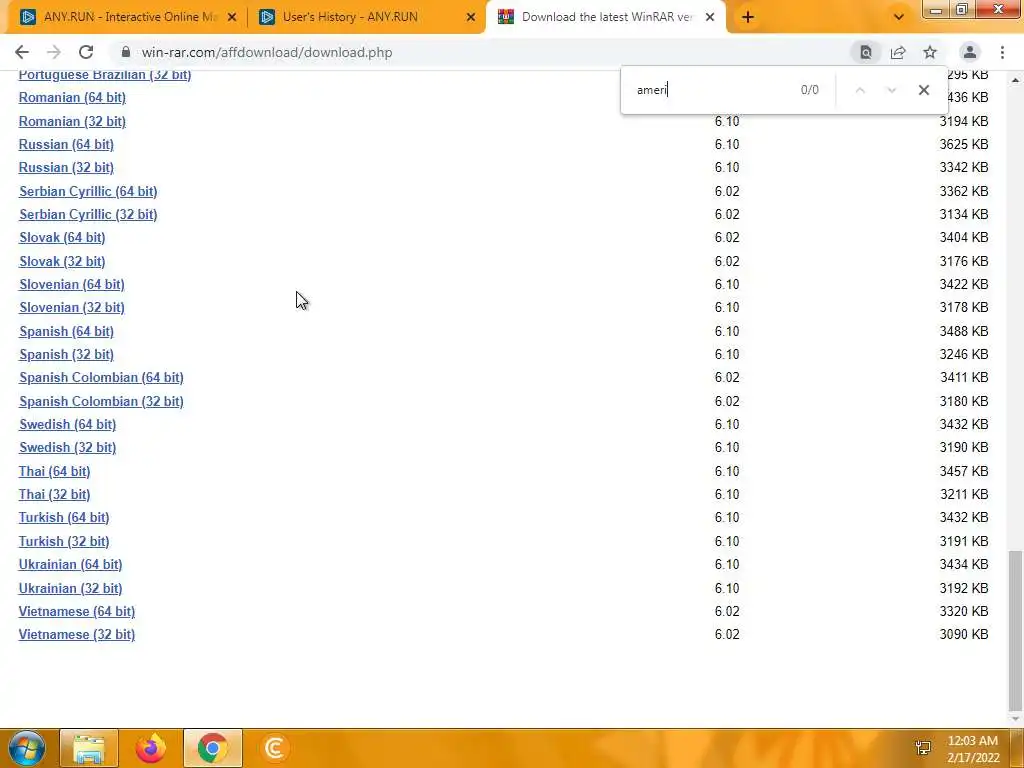
Task: Download Spanish (32 bit)
Action: click(66, 355)
